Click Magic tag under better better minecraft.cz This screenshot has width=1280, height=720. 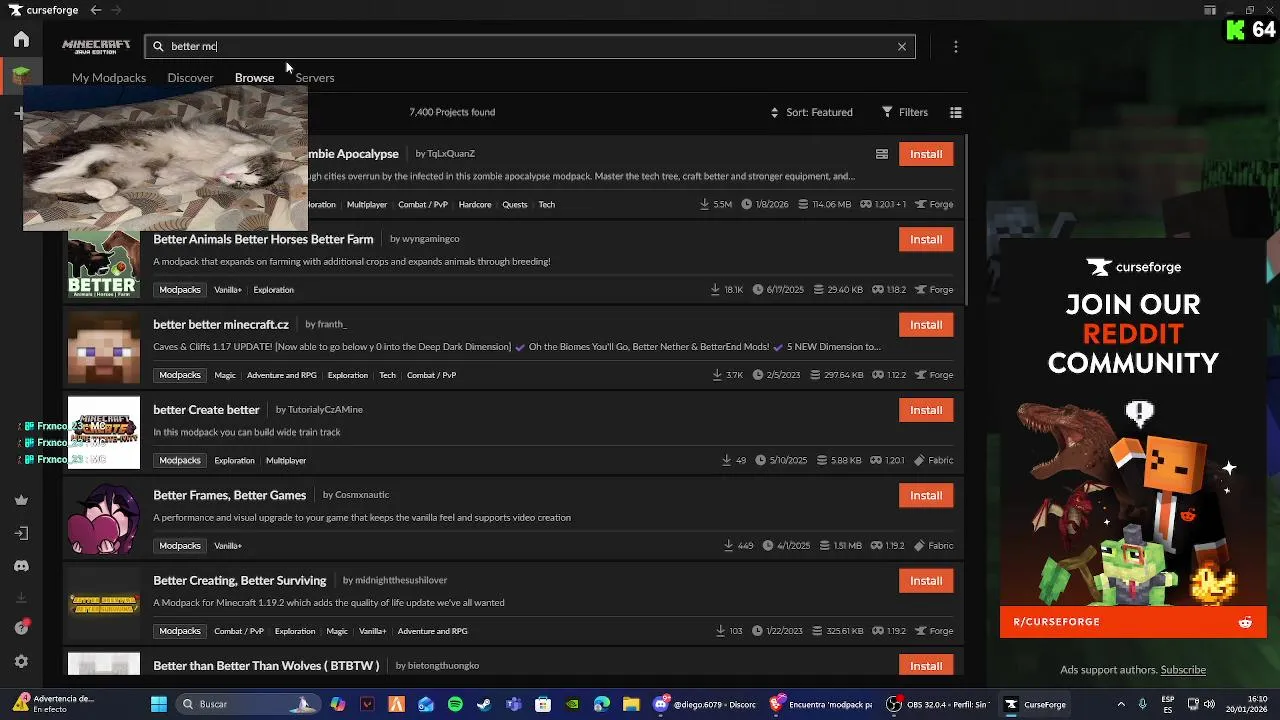[x=225, y=375]
